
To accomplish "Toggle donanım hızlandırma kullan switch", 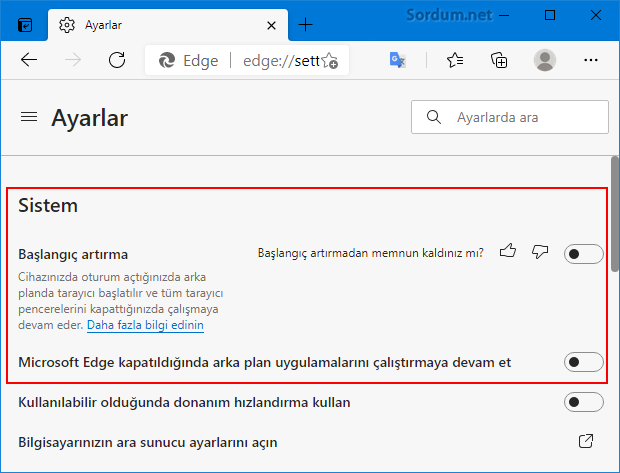I will (x=584, y=402).
